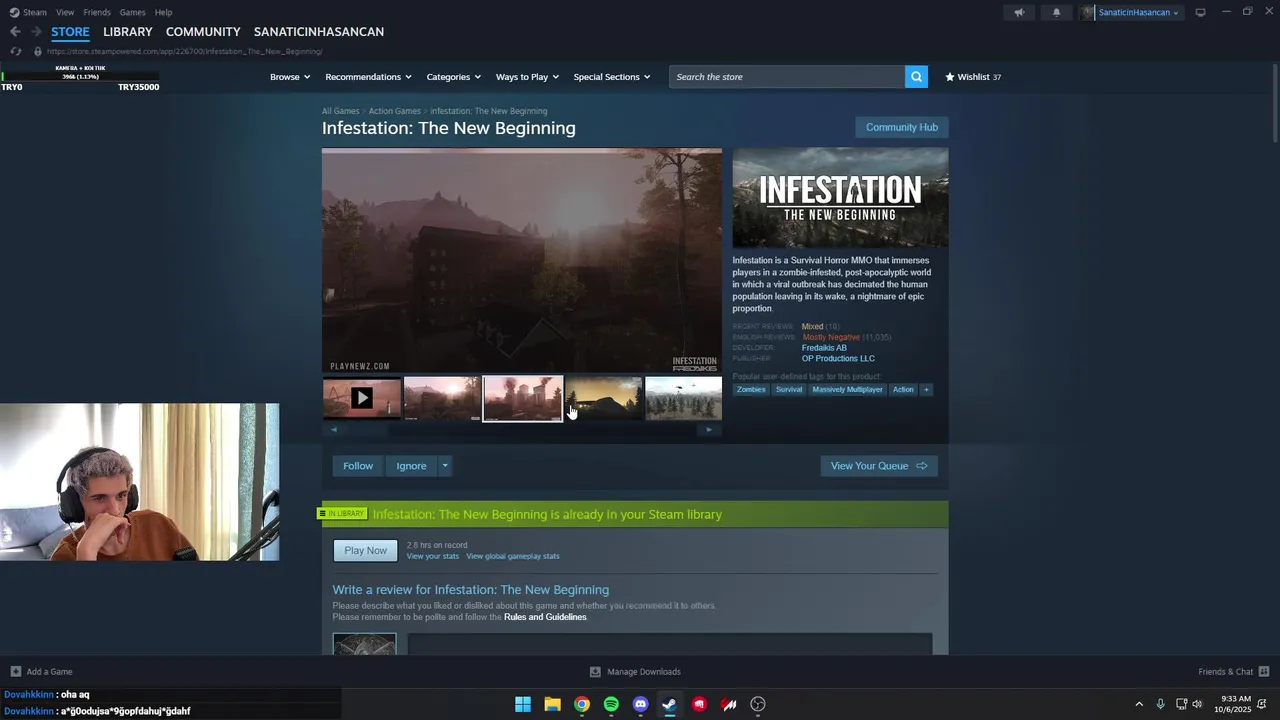Open OBS Studio from taskbar
Image resolution: width=1280 pixels, height=720 pixels.
click(x=758, y=704)
